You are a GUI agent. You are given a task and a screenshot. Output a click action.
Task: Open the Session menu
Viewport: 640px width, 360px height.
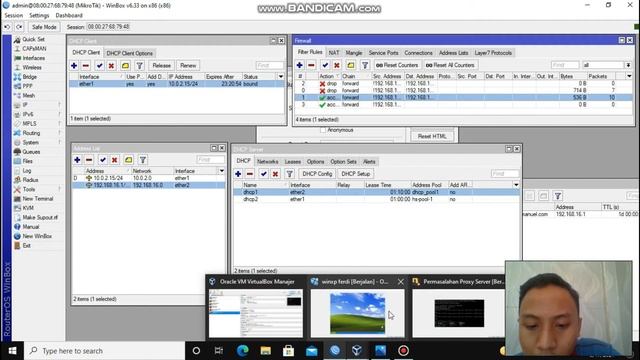coord(14,16)
